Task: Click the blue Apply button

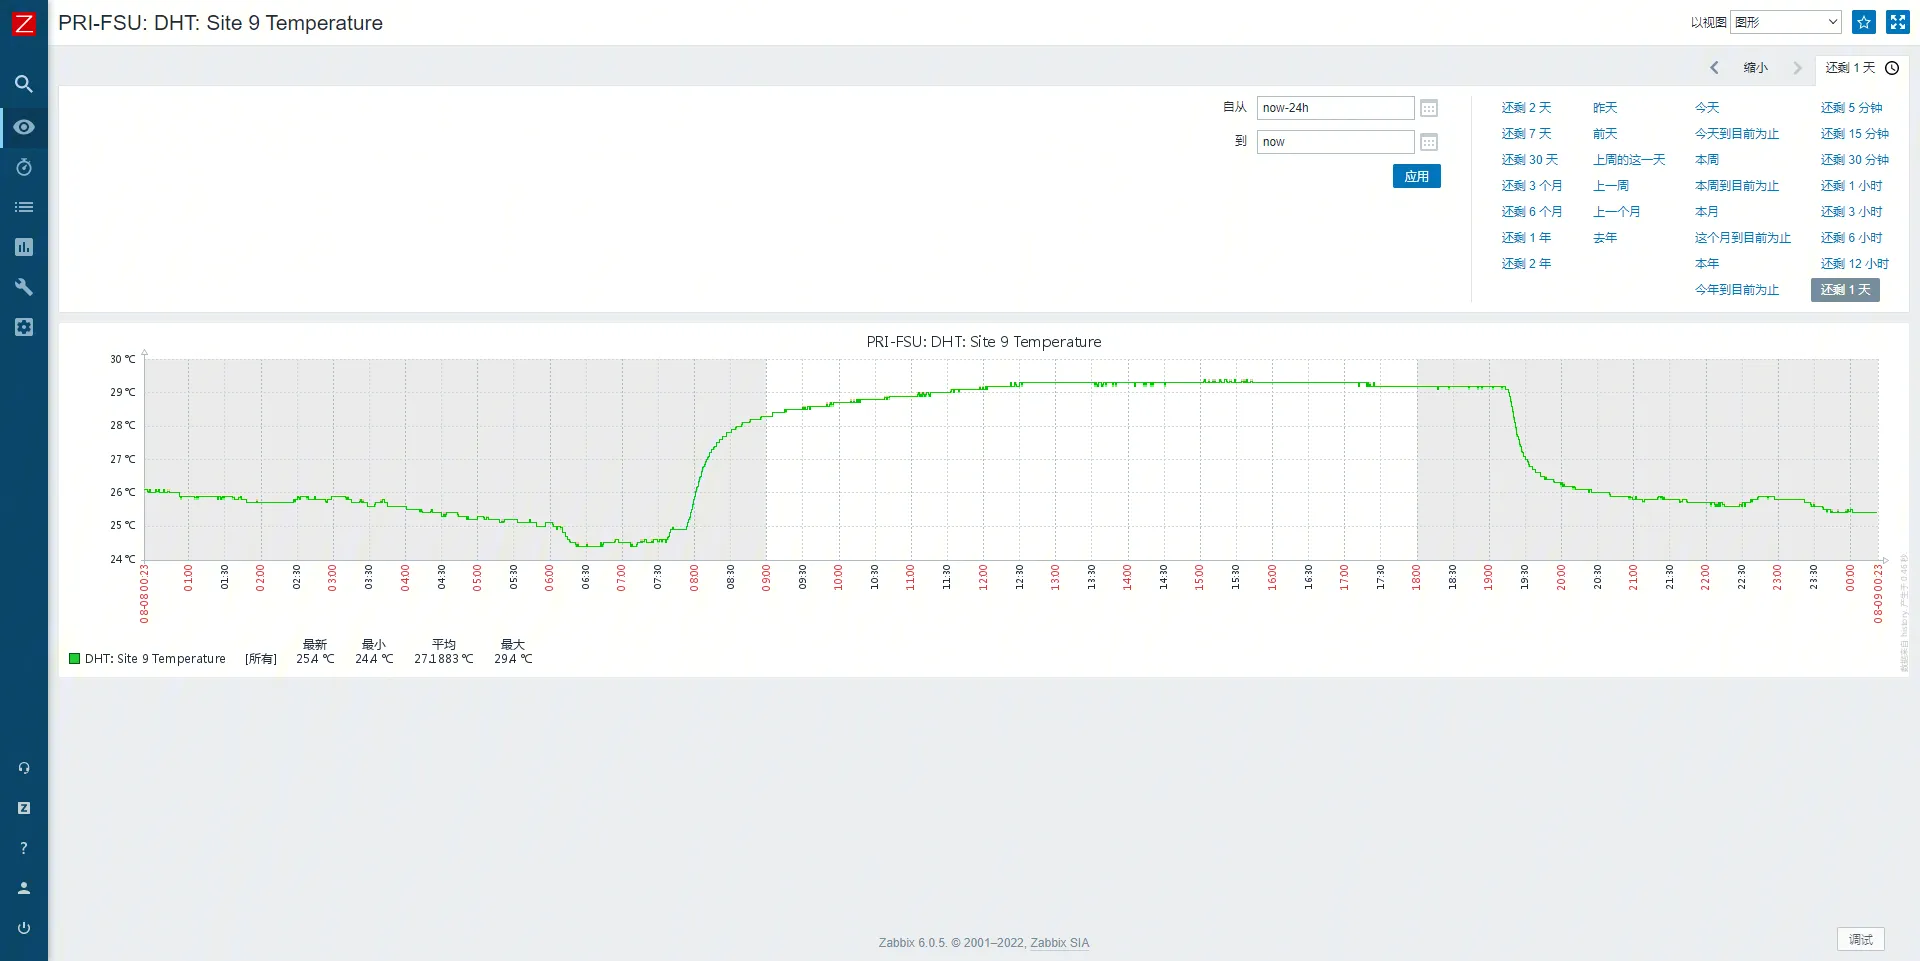Action: (x=1416, y=177)
